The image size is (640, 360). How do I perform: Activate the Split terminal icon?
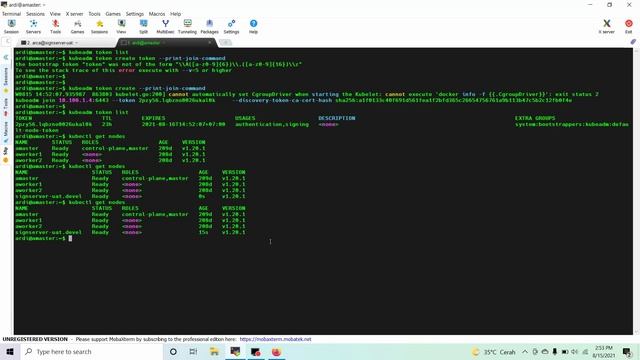point(143,27)
